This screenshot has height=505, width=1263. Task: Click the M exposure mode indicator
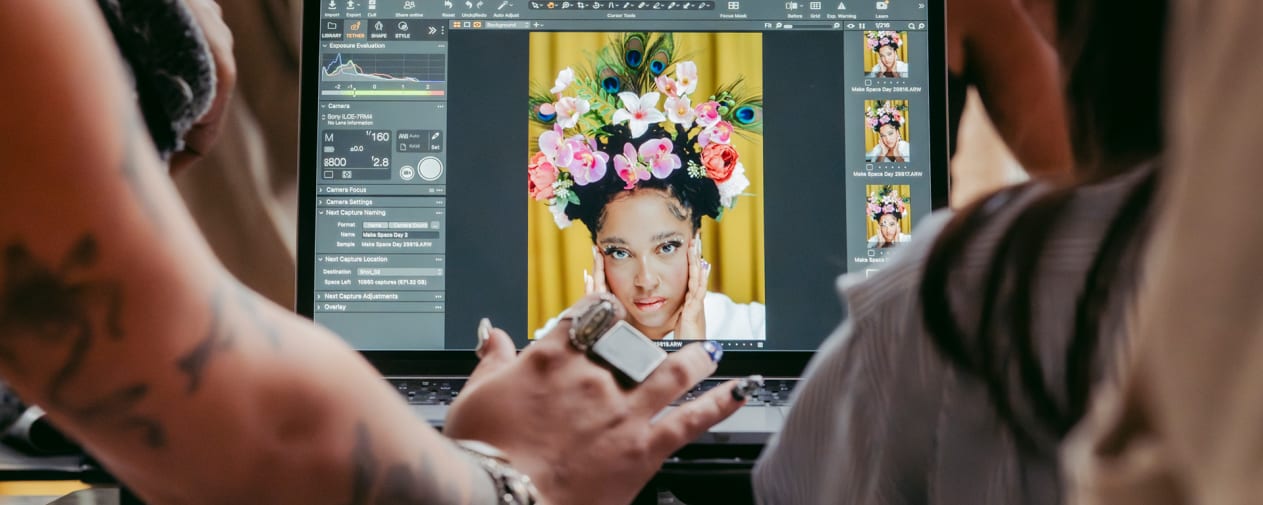pyautogui.click(x=329, y=138)
